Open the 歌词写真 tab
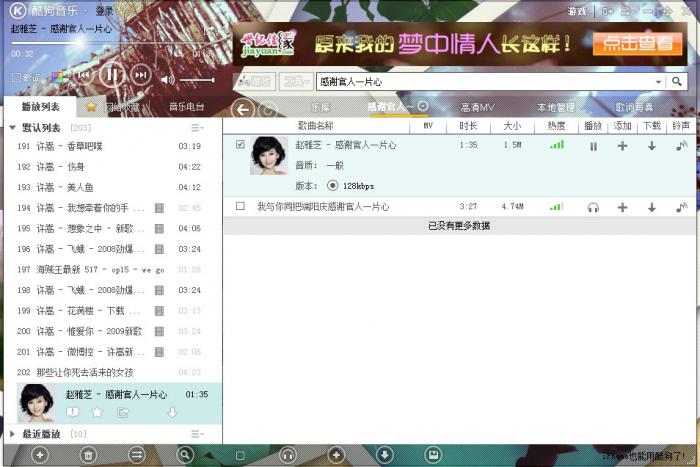The width and height of the screenshot is (700, 467). click(x=634, y=107)
